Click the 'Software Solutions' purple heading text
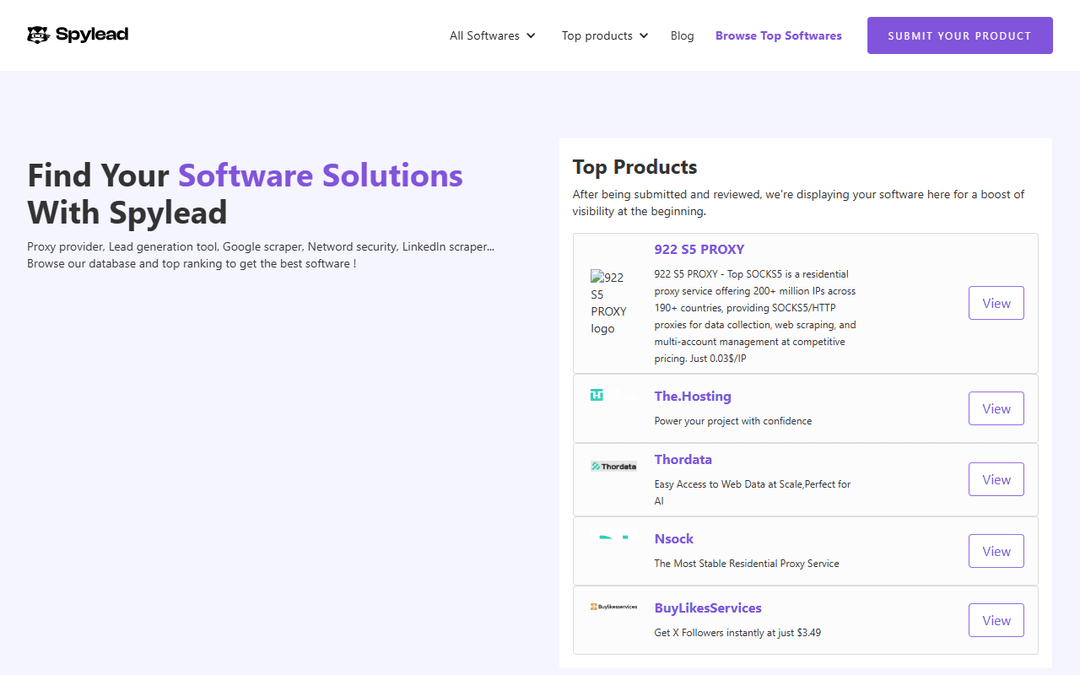 click(320, 175)
